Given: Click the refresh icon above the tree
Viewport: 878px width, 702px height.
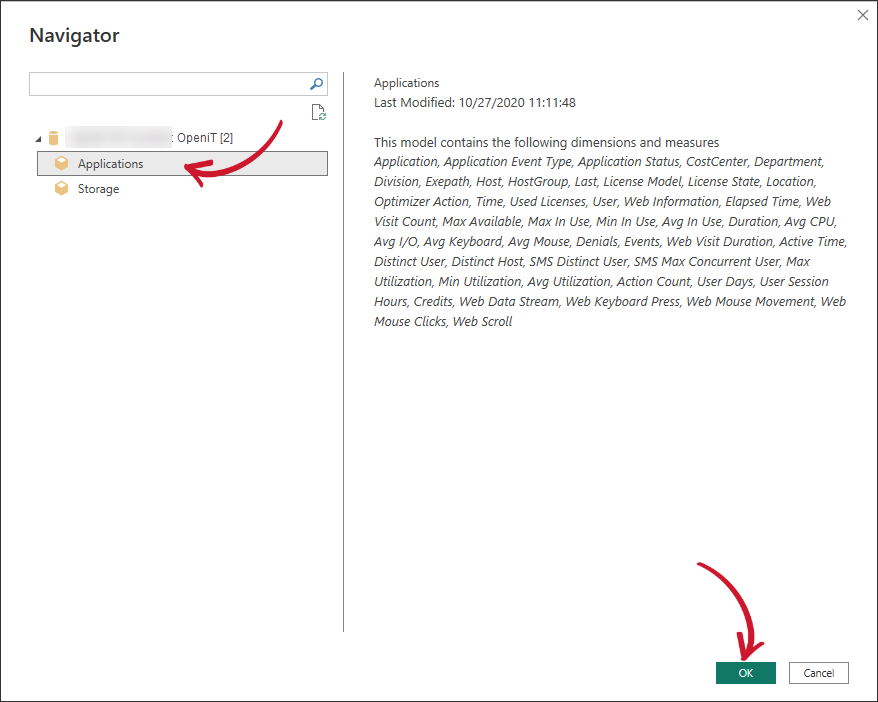Looking at the screenshot, I should coord(318,112).
